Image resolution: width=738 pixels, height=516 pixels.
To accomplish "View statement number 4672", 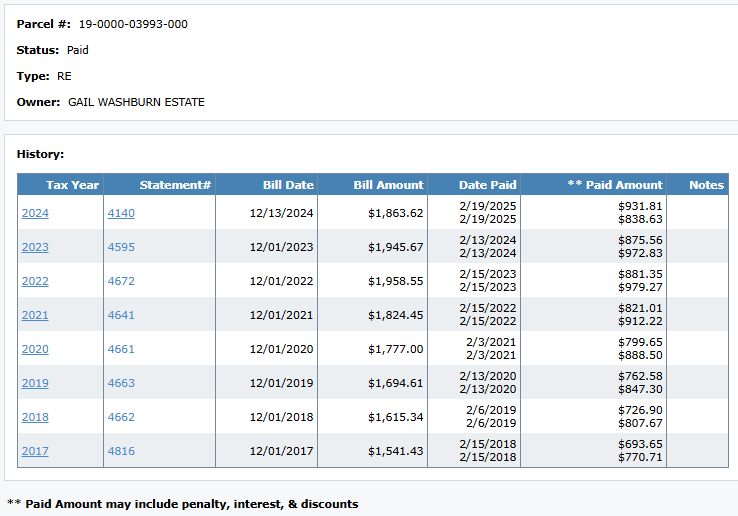I will pyautogui.click(x=121, y=281).
